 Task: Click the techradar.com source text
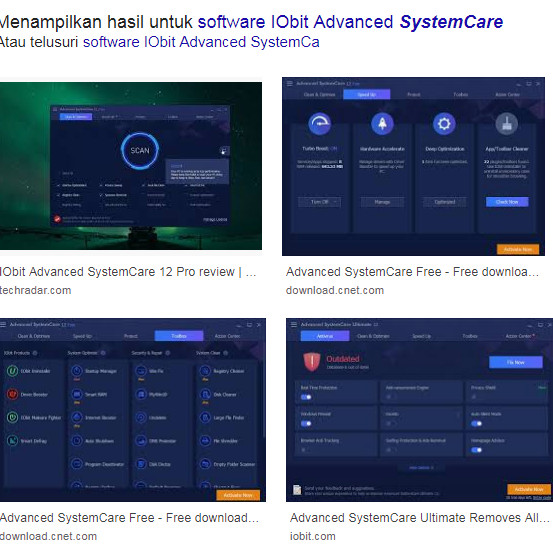coord(36,290)
